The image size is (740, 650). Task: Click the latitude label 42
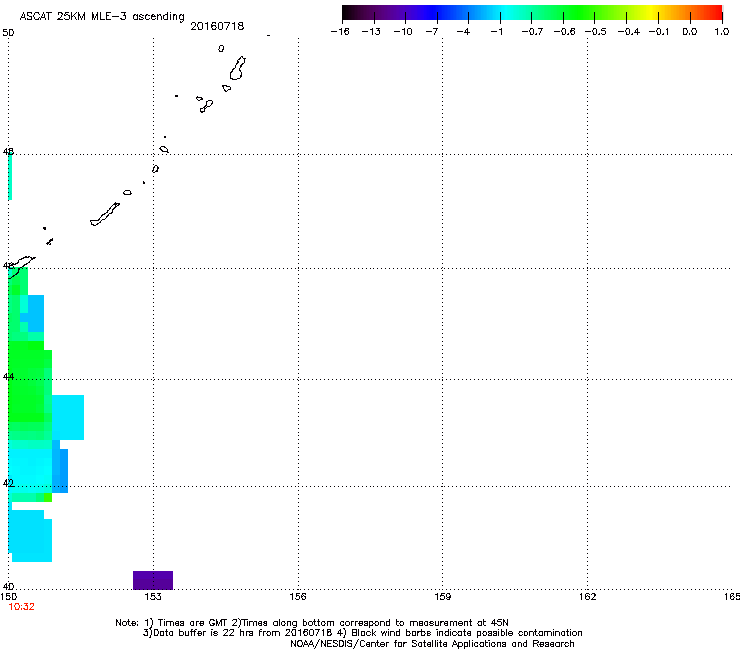point(8,483)
